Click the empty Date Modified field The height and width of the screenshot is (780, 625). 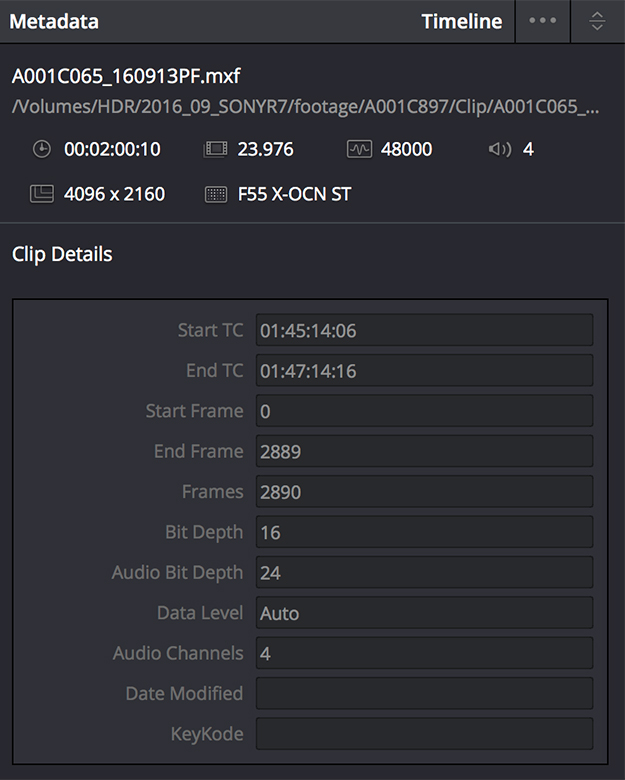pos(424,693)
